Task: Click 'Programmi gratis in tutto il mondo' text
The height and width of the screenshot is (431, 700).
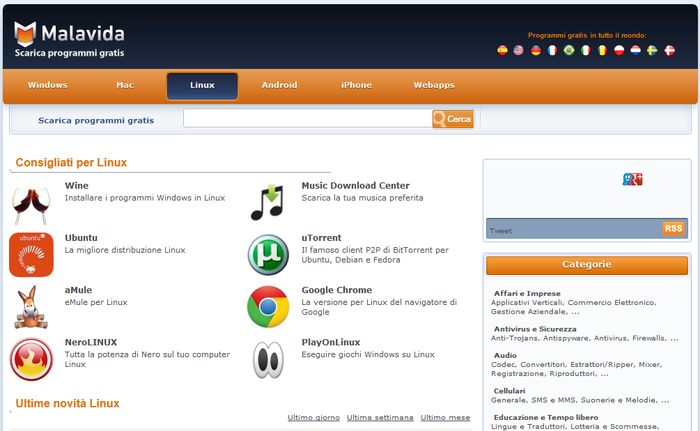Action: coord(587,35)
